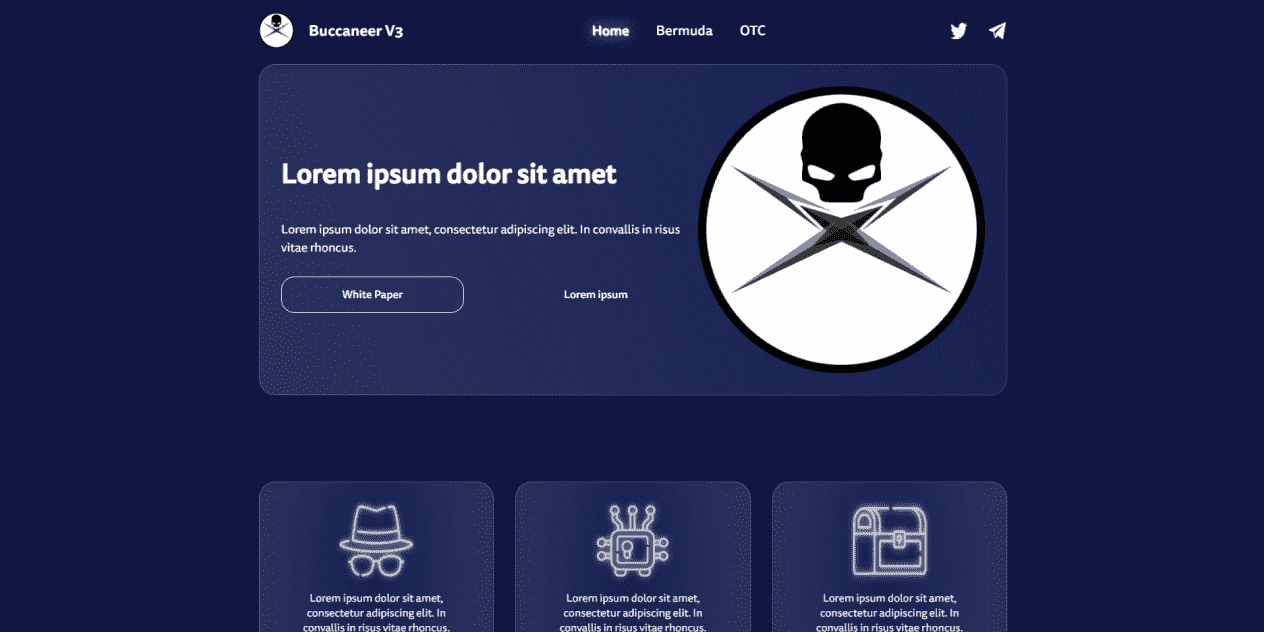This screenshot has height=632, width=1264.
Task: Open the Bermuda nav item
Action: [684, 31]
